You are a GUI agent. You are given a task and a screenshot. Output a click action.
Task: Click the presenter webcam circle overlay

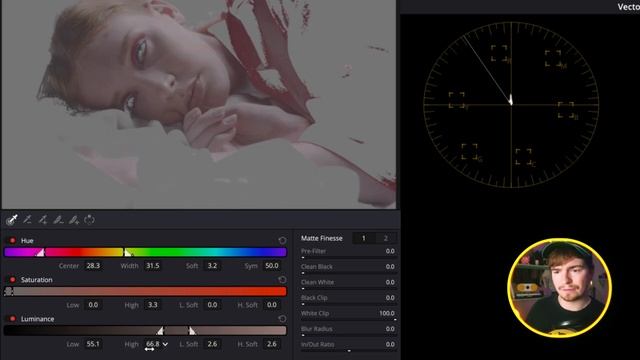tap(559, 288)
